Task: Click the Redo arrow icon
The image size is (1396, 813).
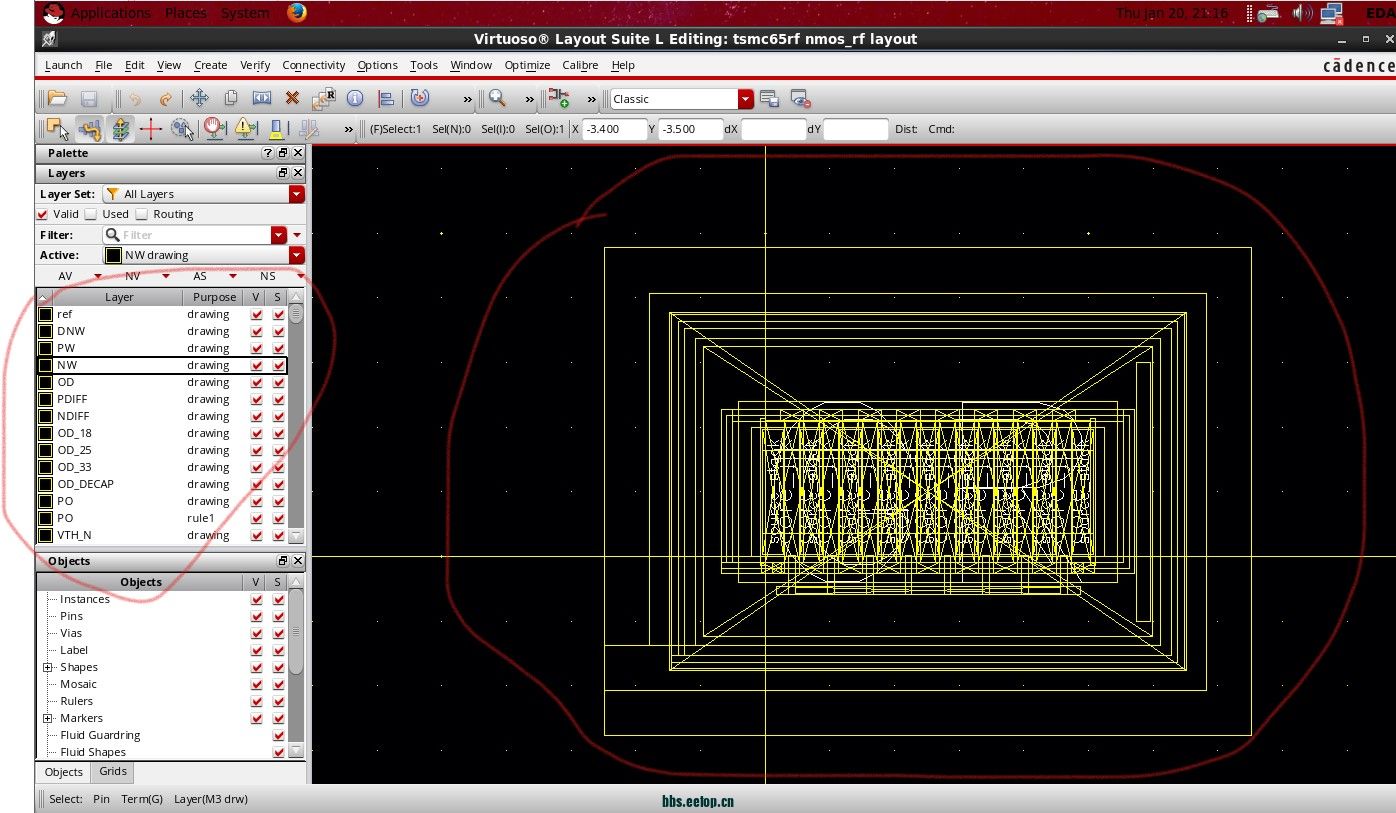Action: (165, 98)
